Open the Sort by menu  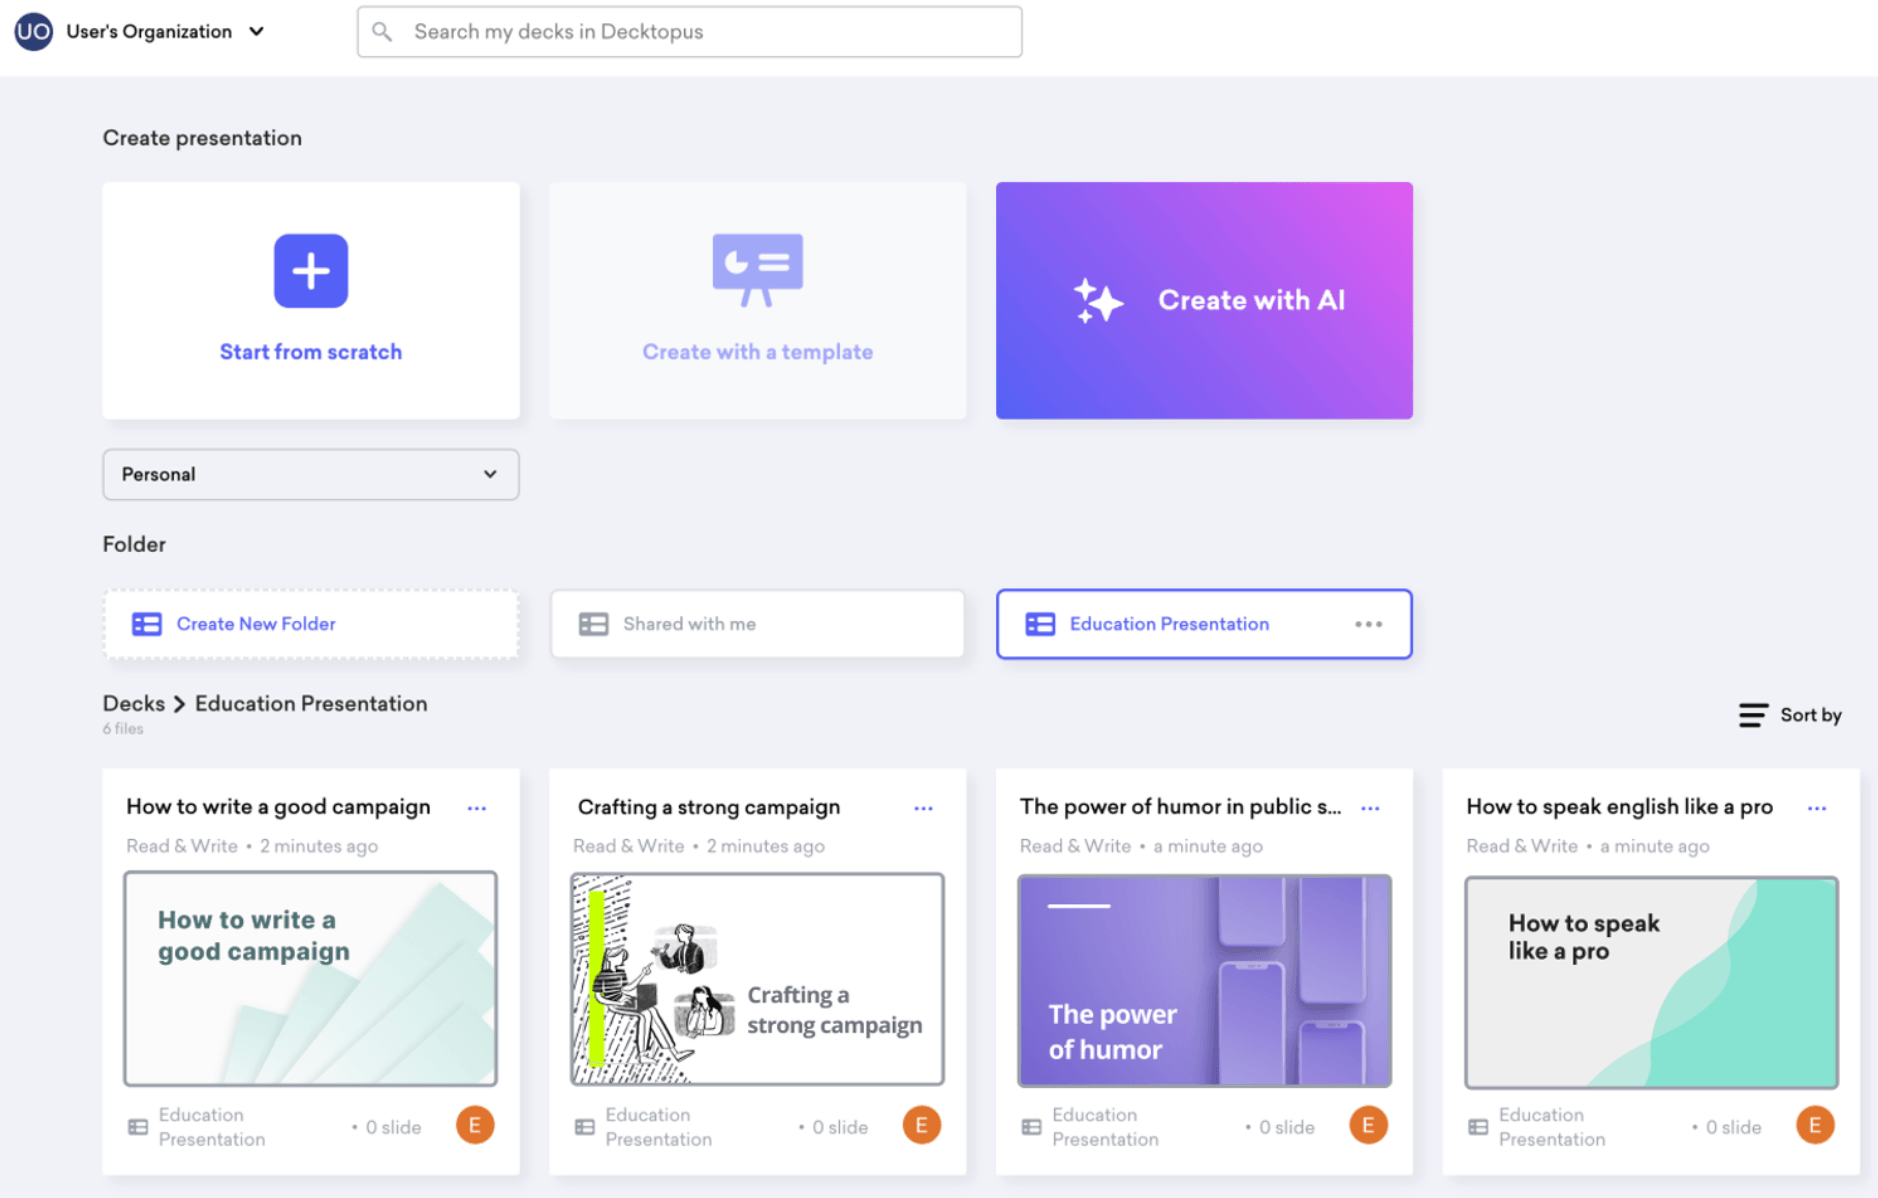1790,715
